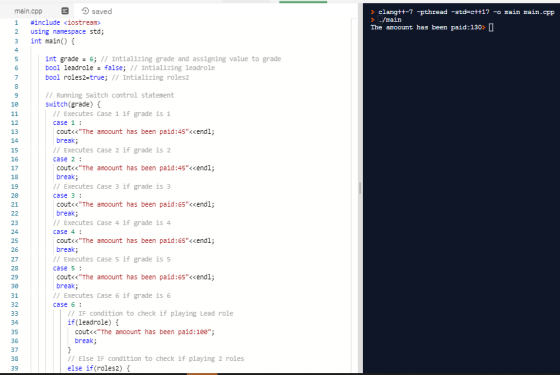The height and width of the screenshot is (375, 560).
Task: Click line number 39 in the gutter
Action: (14, 368)
